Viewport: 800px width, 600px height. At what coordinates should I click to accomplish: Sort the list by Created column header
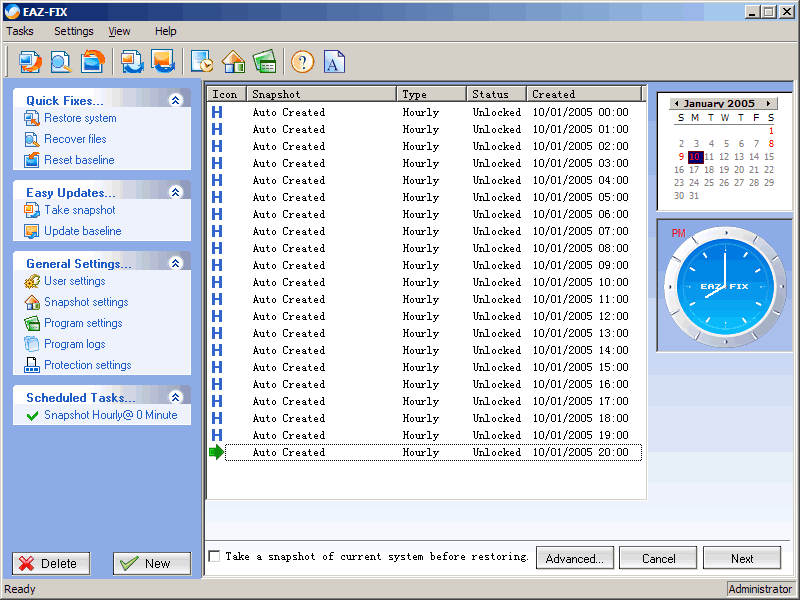click(584, 94)
